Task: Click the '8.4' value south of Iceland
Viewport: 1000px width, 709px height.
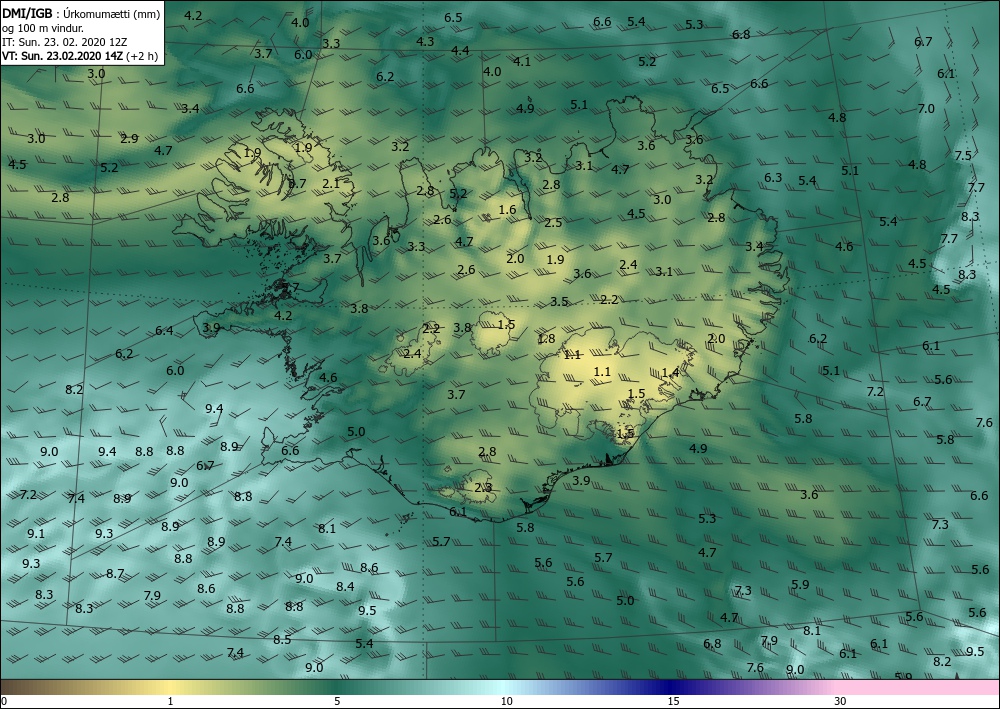Action: point(345,587)
